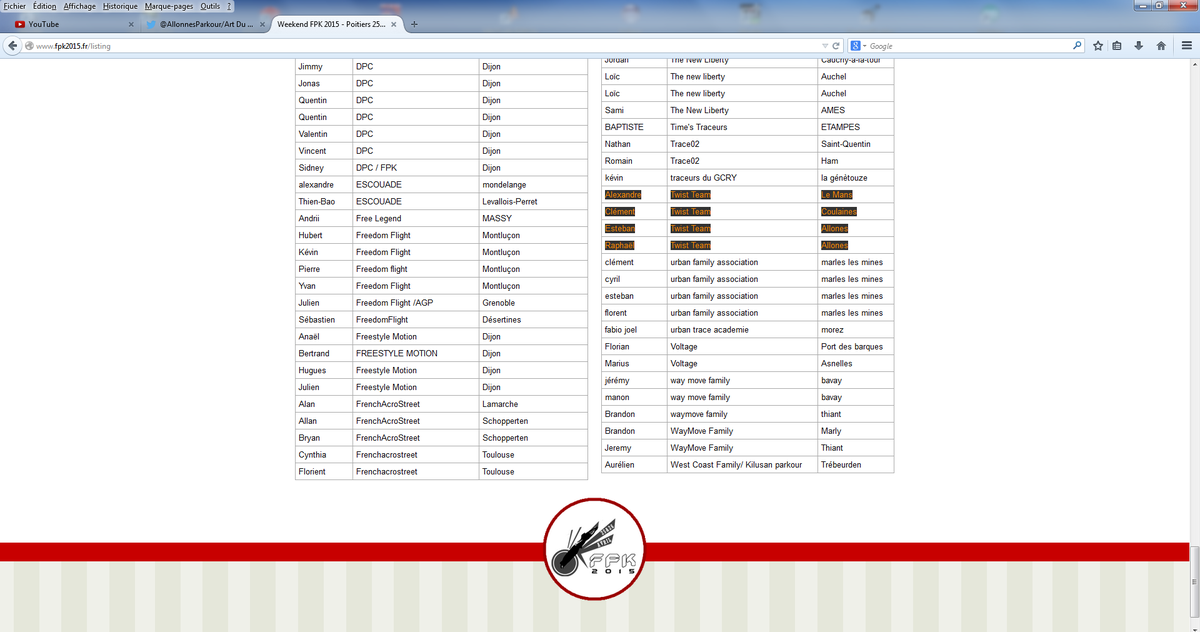Close the AllonnesParkour Twitter tab
This screenshot has height=632, width=1200.
(261, 24)
